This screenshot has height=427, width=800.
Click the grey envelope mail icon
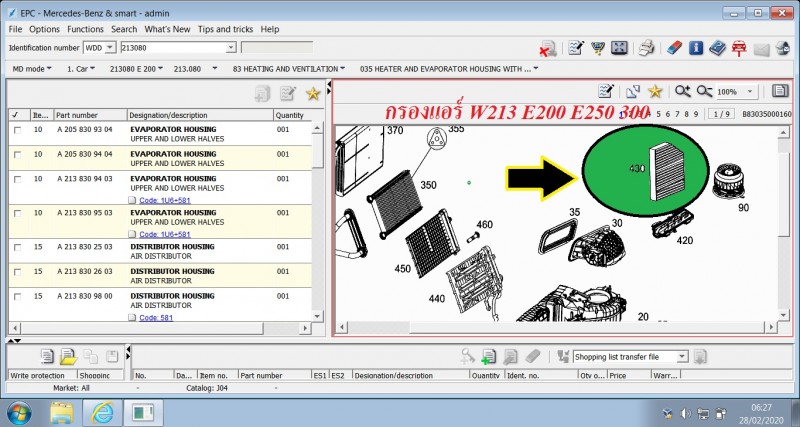[761, 49]
